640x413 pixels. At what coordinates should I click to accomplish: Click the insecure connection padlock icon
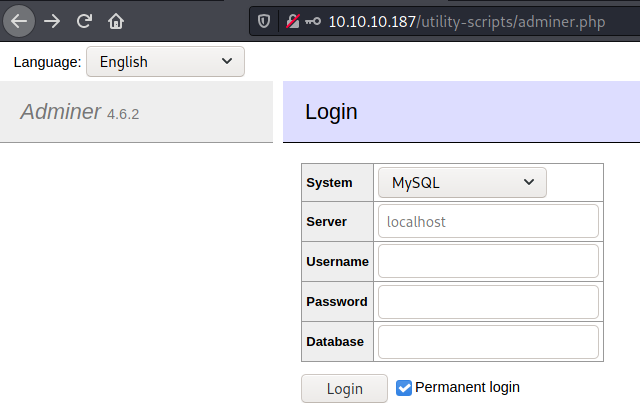[293, 20]
